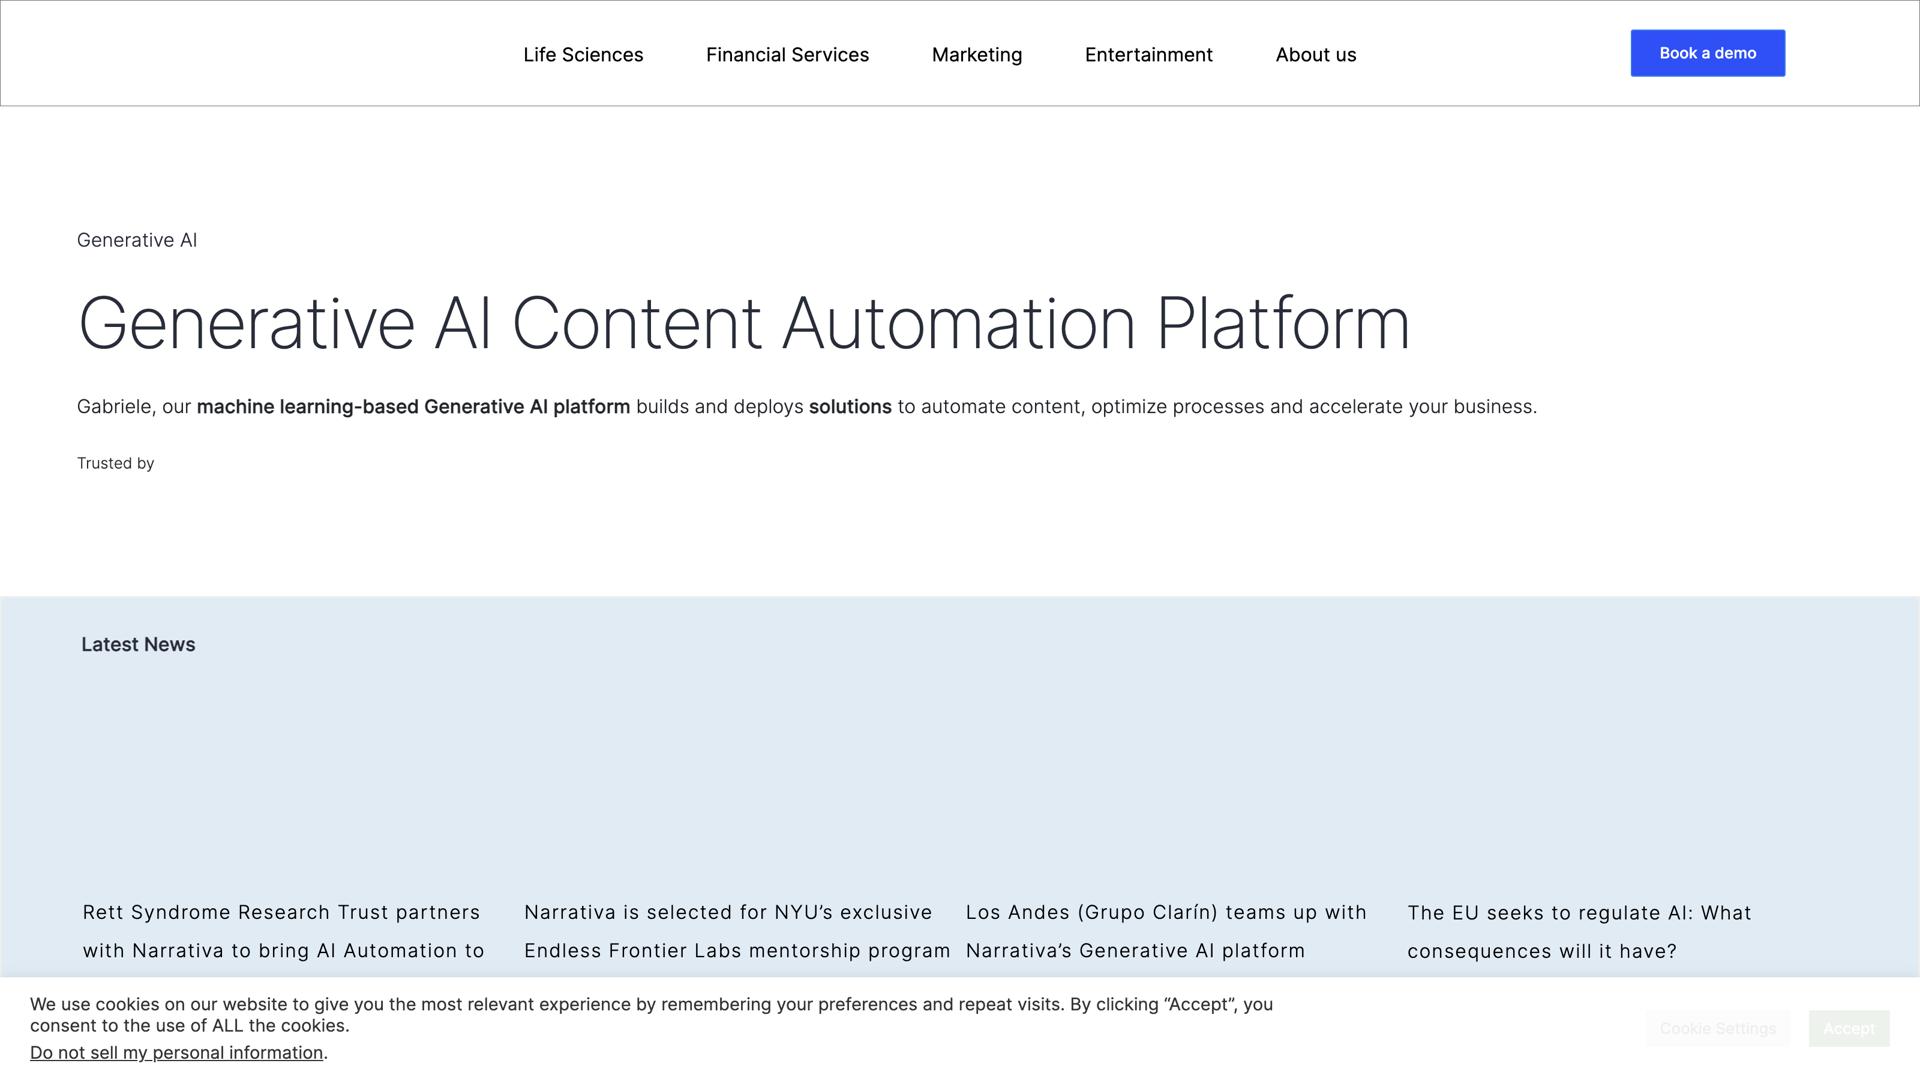Navigate to the About us page
This screenshot has height=1080, width=1920.
coord(1315,55)
